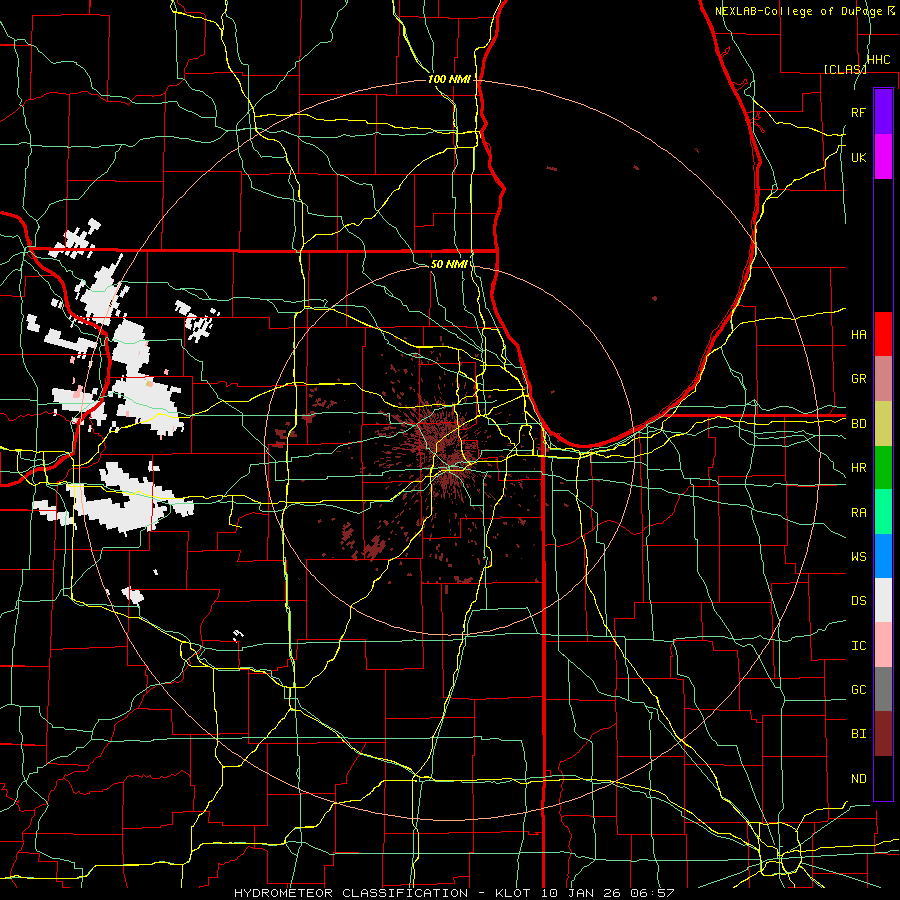Pick the RA light-green legend swatch

coord(883,512)
